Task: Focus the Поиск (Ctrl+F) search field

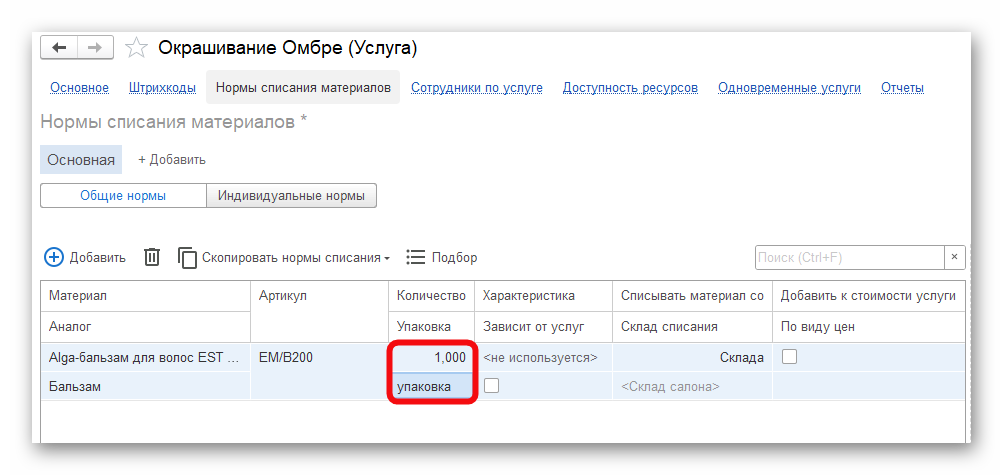Action: point(849,257)
